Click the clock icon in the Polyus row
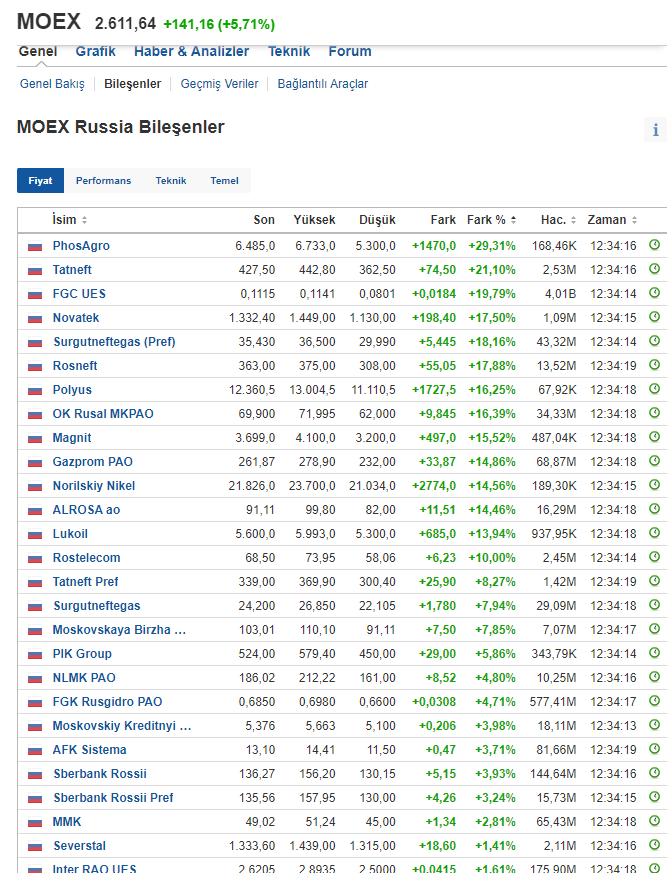Viewport: 667px width, 873px height. [x=655, y=388]
